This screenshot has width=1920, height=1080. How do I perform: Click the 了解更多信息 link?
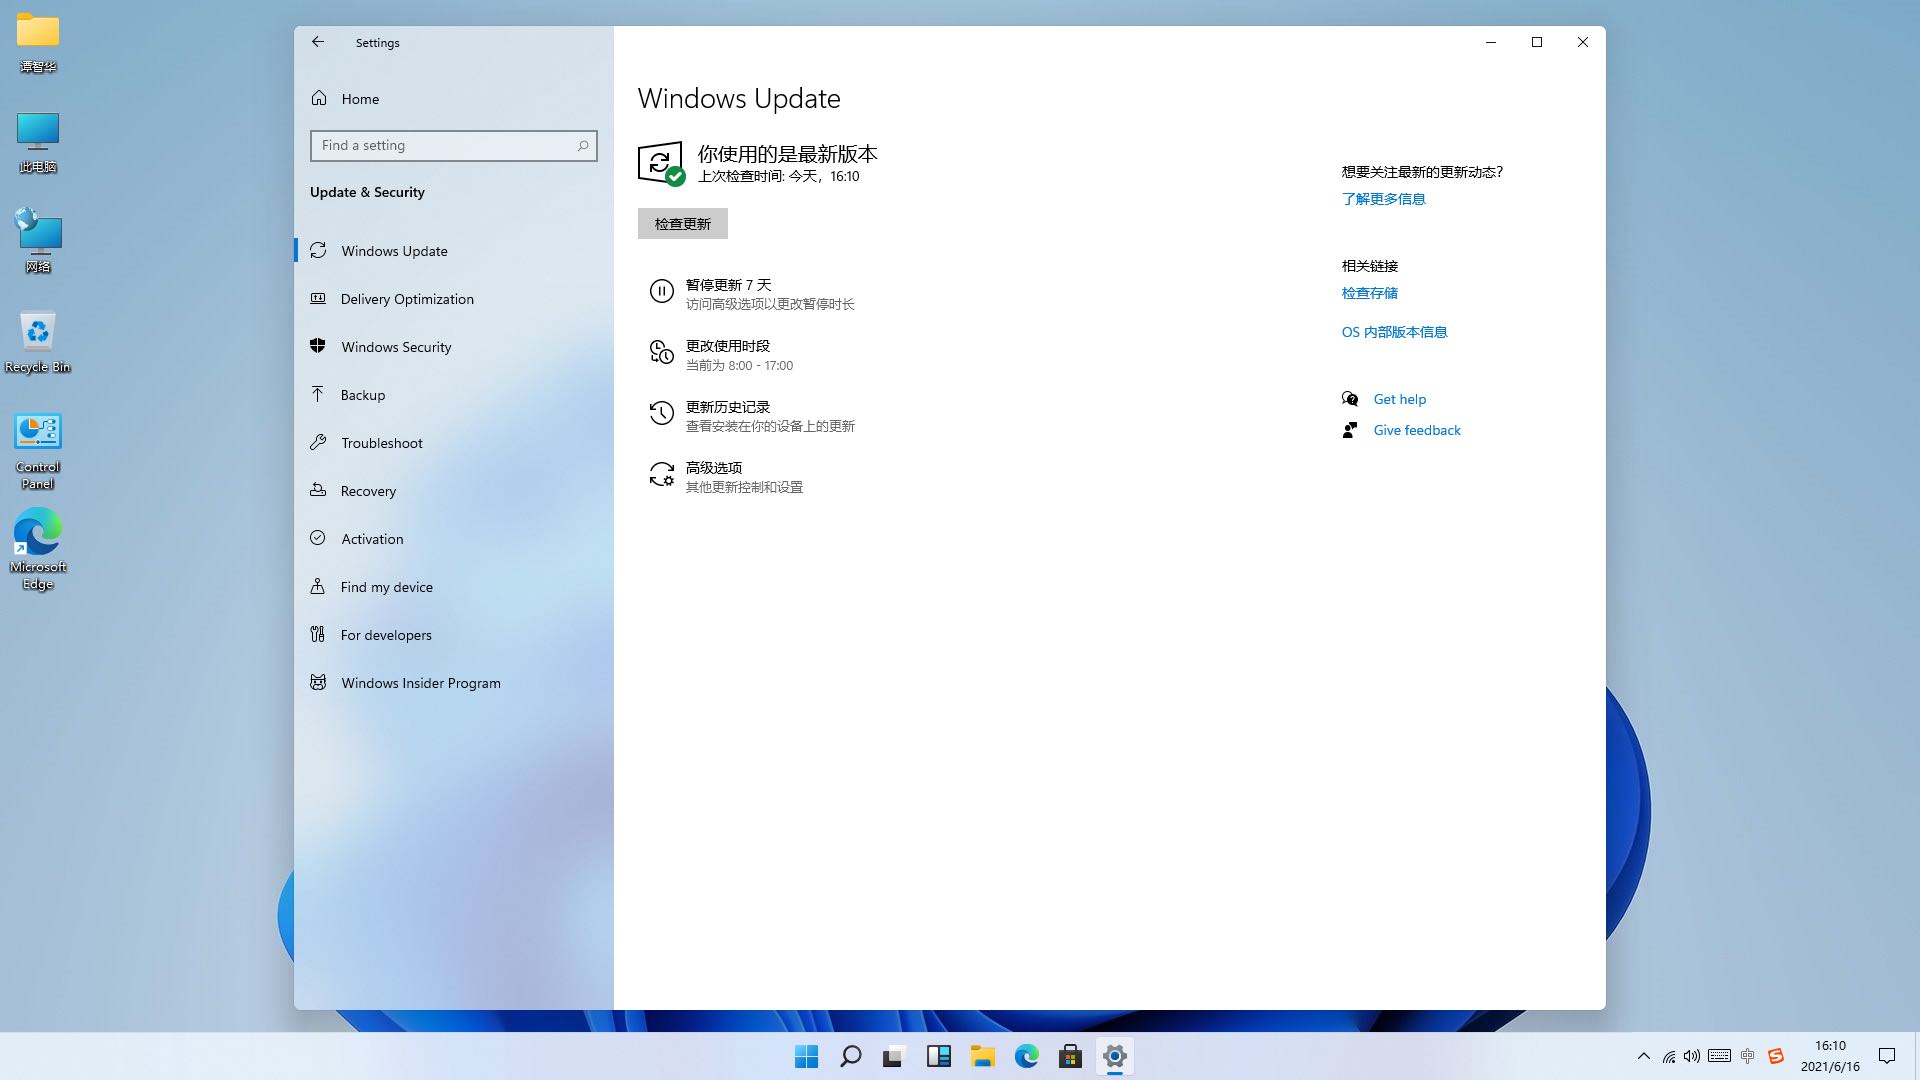pyautogui.click(x=1383, y=199)
